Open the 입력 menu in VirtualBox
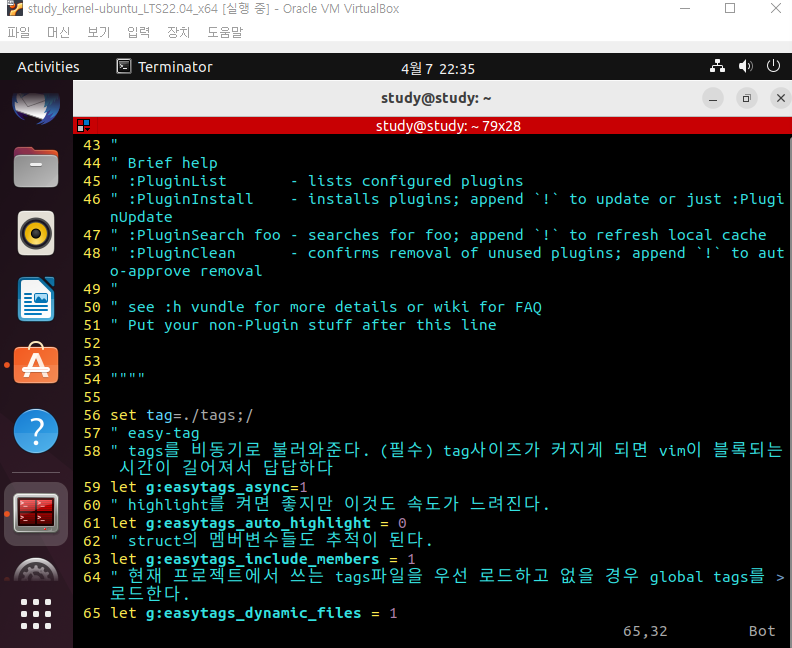The height and width of the screenshot is (648, 792). (138, 32)
